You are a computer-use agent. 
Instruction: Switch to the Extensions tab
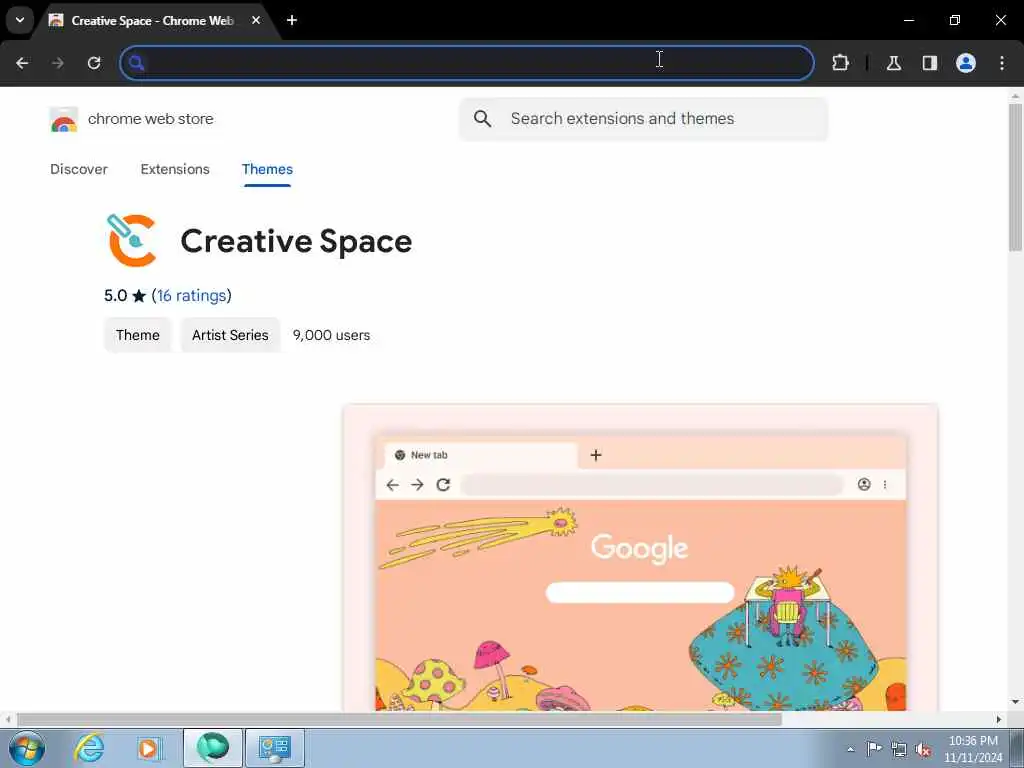pos(175,169)
